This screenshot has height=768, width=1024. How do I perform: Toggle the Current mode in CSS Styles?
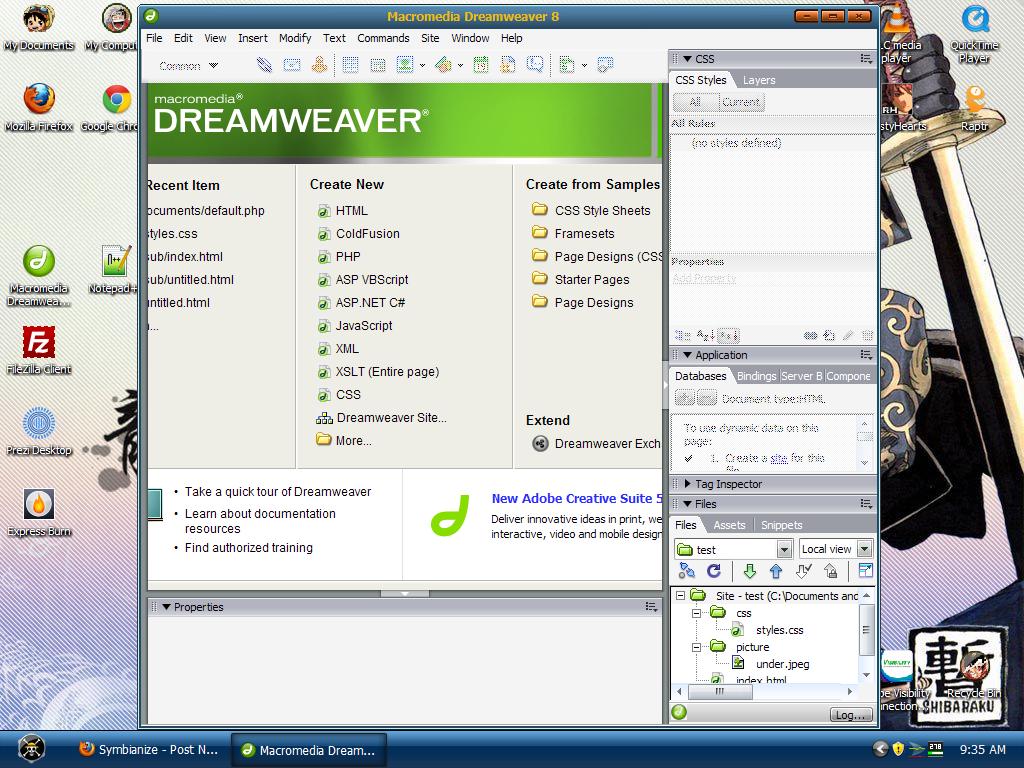pyautogui.click(x=741, y=102)
